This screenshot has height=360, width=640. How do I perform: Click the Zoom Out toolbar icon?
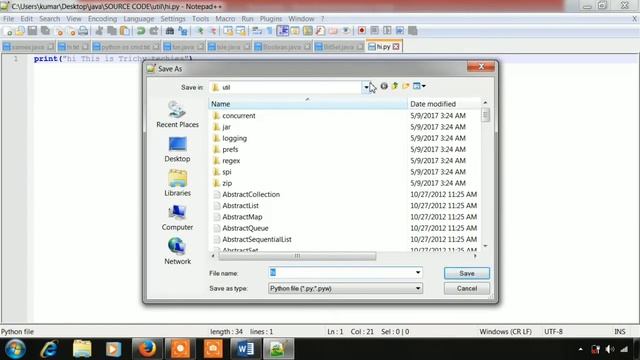click(212, 31)
